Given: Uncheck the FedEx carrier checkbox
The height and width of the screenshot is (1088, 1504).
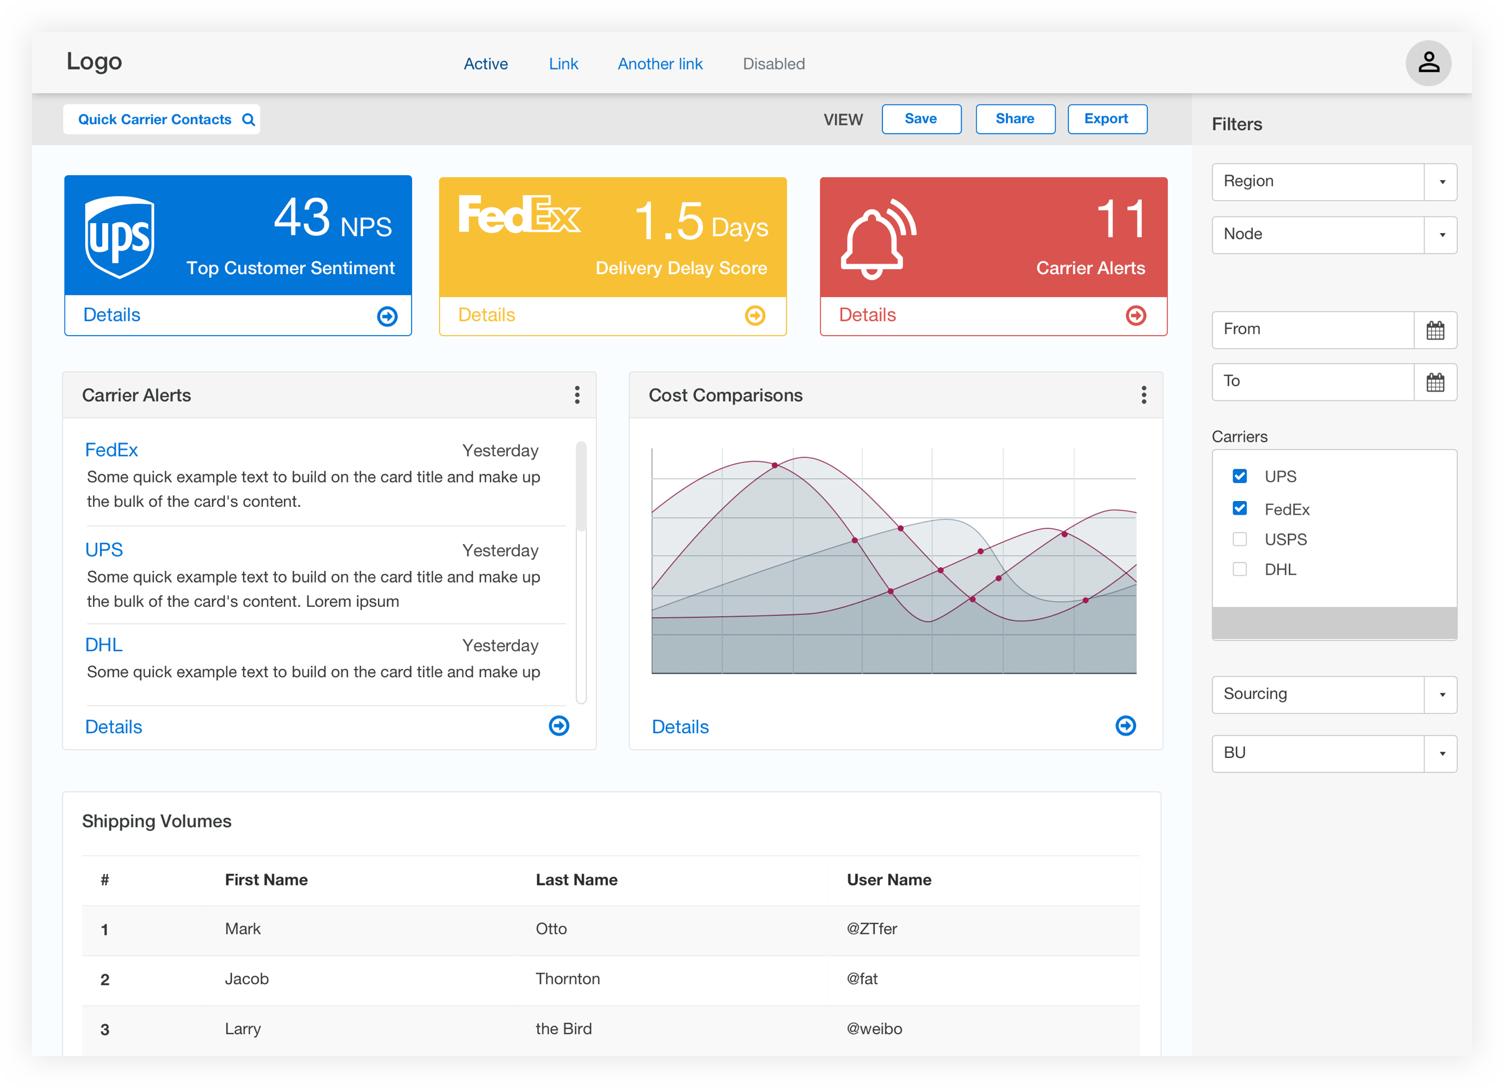Looking at the screenshot, I should [x=1240, y=508].
